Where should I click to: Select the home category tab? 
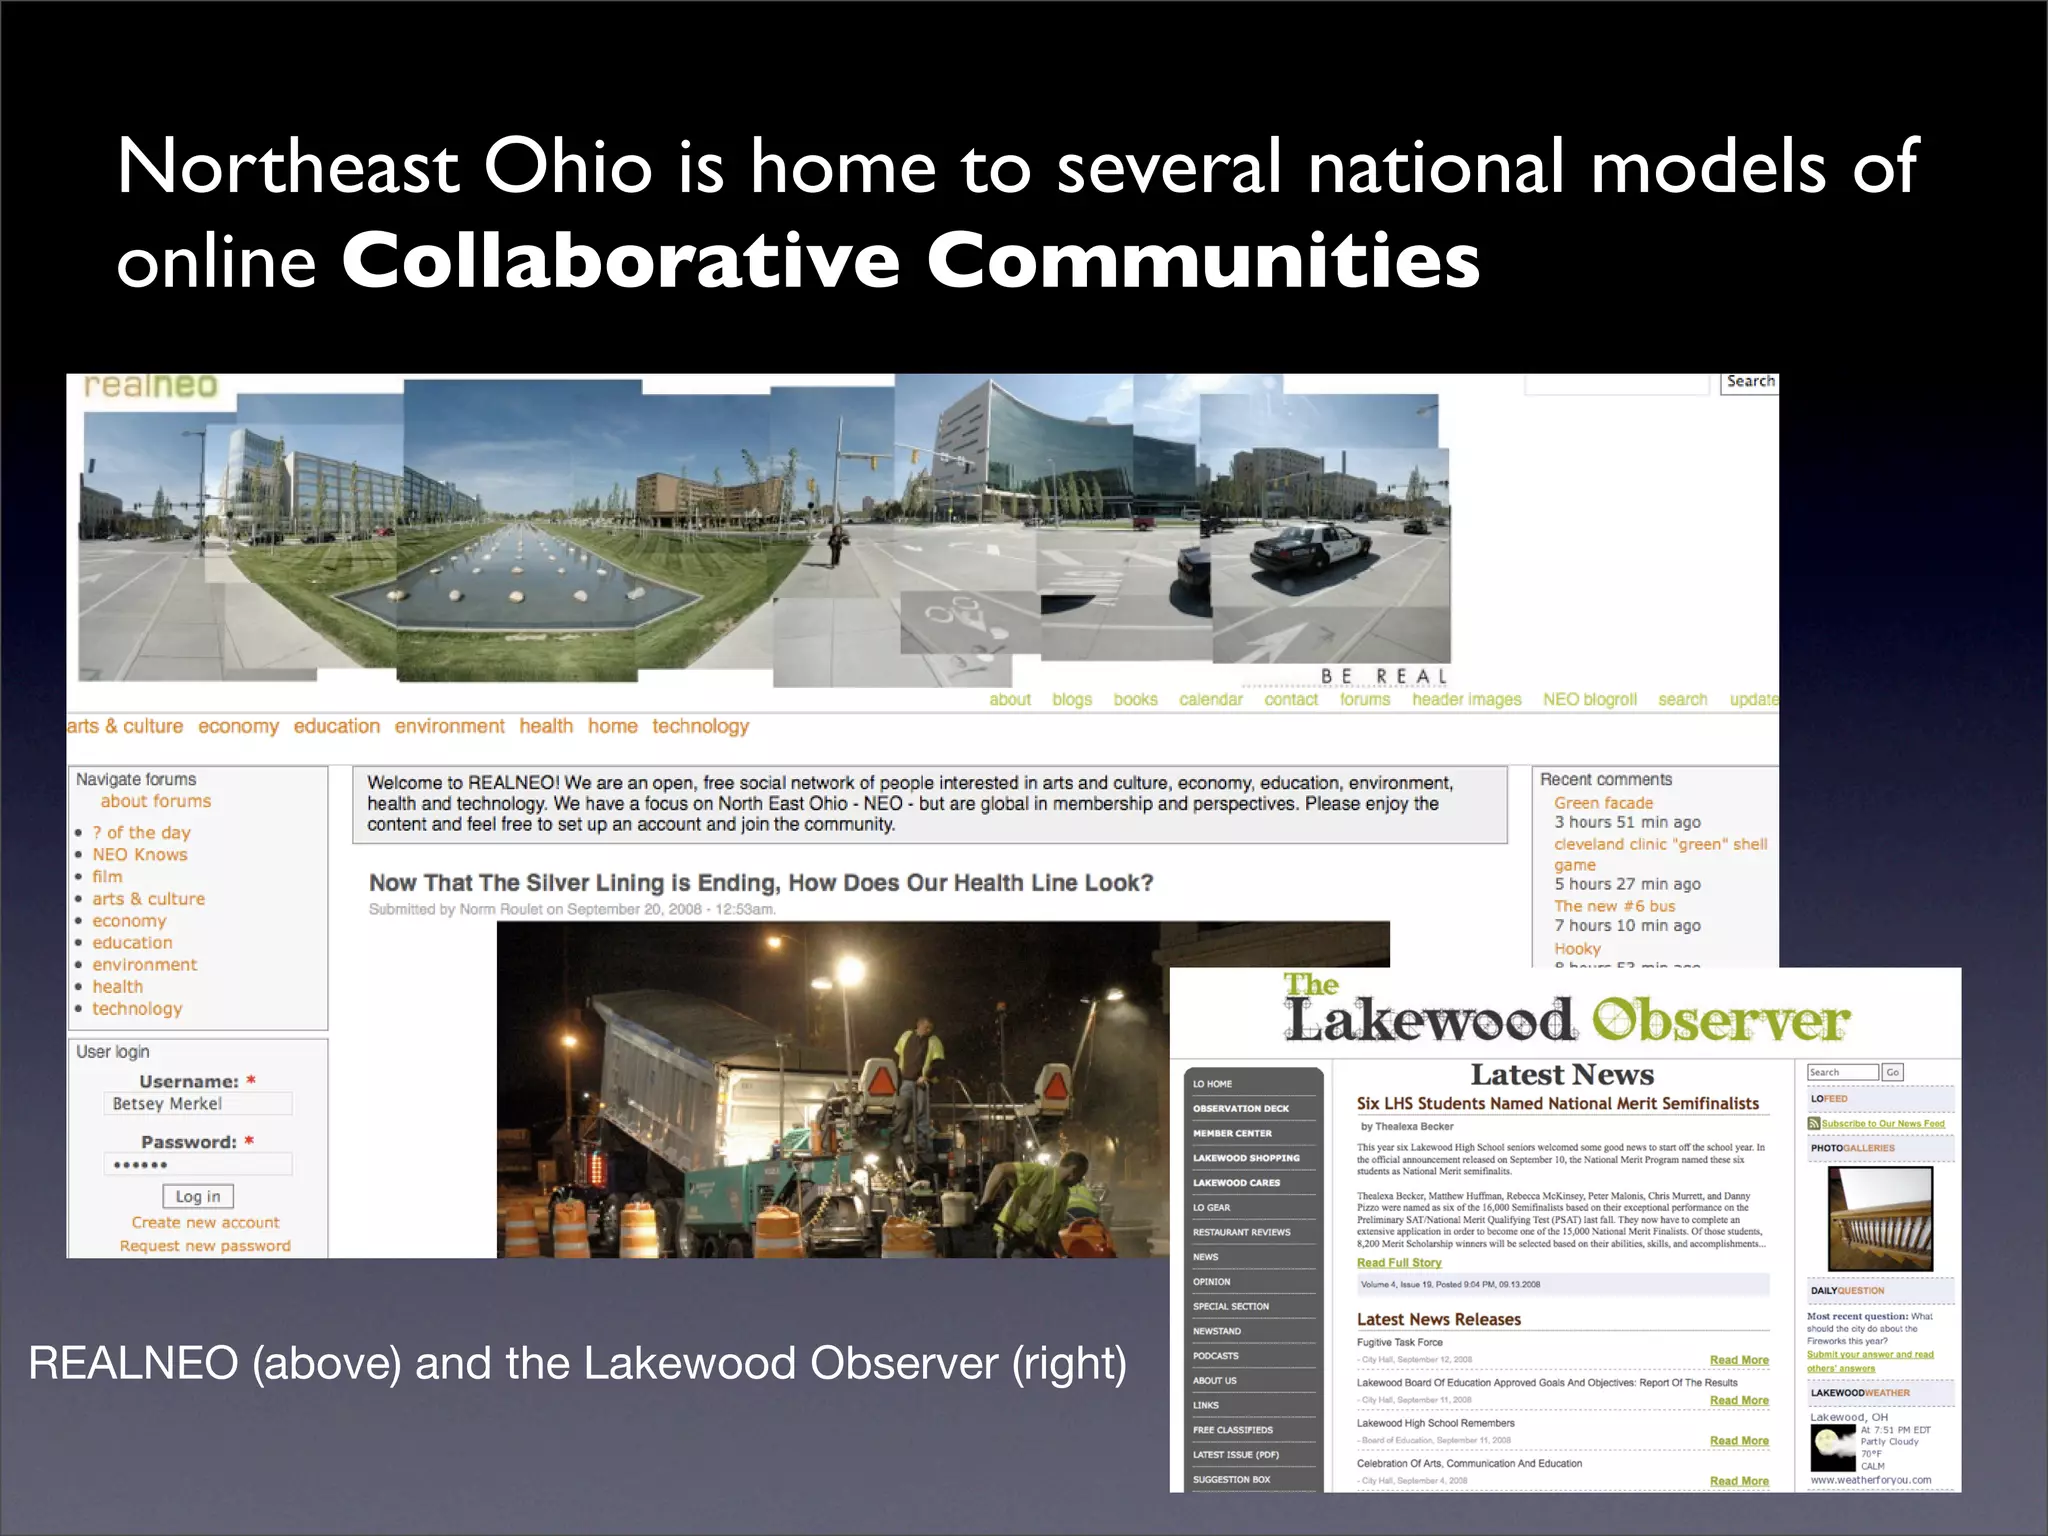(x=612, y=726)
